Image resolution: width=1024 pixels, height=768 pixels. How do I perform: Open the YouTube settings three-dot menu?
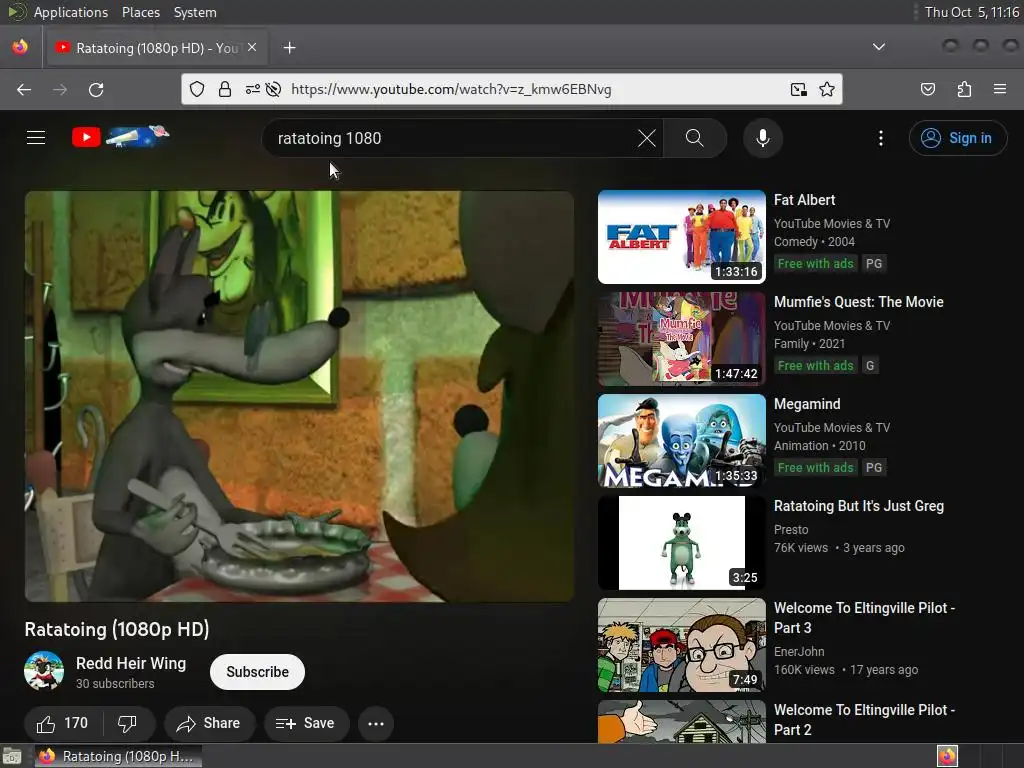click(x=881, y=138)
